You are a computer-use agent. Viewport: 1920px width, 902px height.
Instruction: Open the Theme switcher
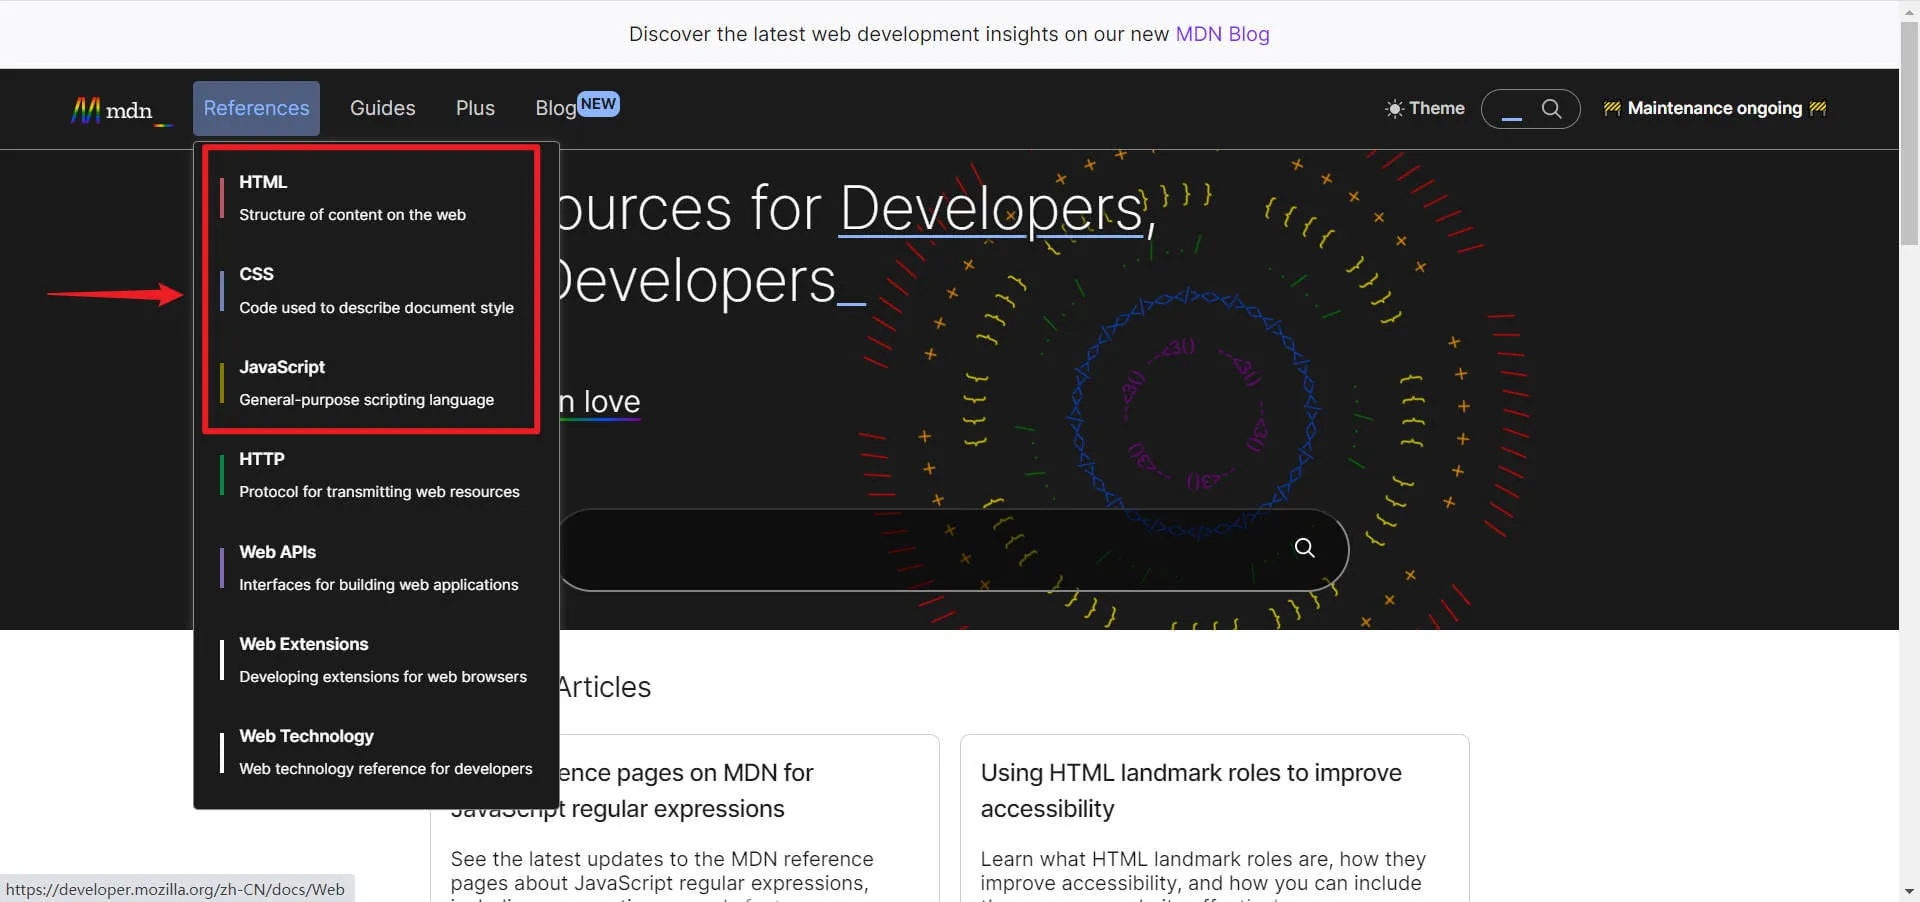(x=1424, y=109)
